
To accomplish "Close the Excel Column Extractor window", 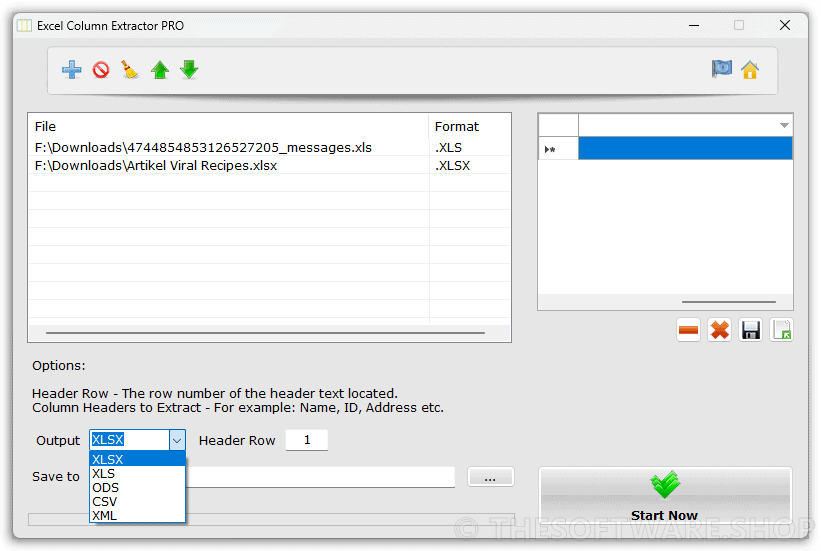I will [784, 25].
